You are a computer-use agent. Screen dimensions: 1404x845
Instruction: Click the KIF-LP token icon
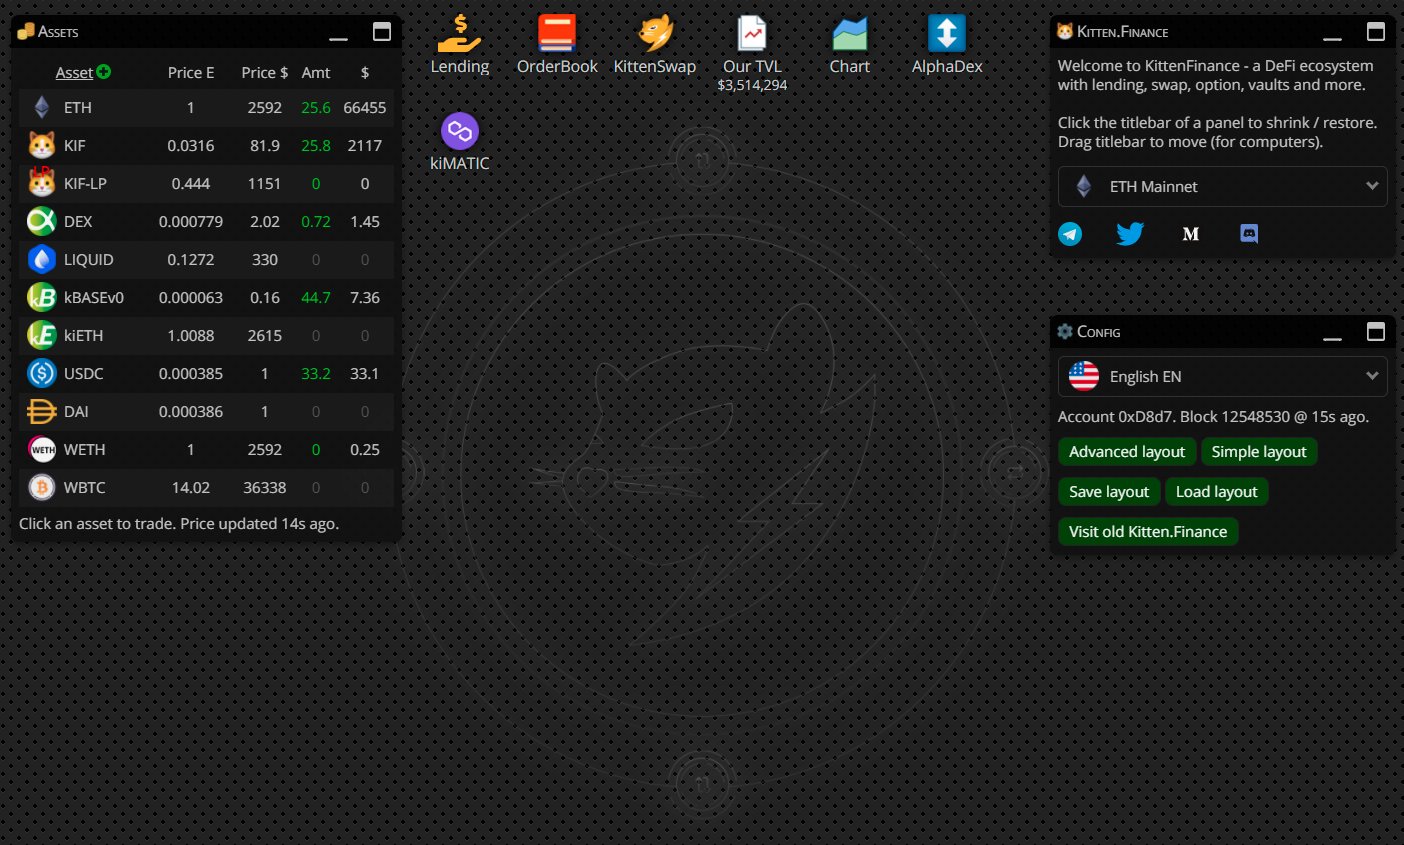click(42, 183)
